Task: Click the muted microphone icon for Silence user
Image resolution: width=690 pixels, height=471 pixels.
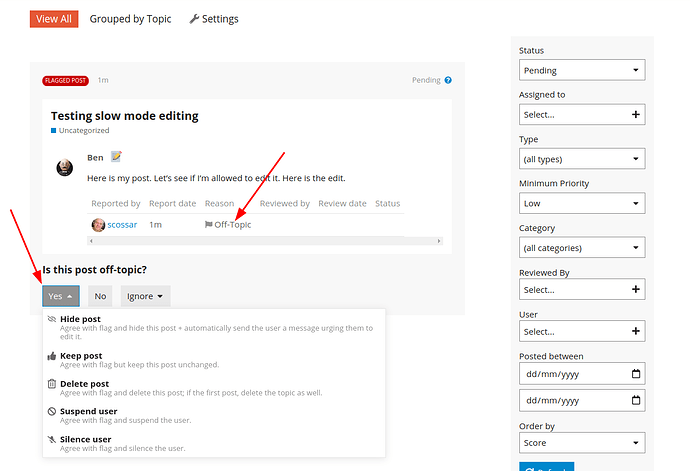Action: [x=51, y=439]
